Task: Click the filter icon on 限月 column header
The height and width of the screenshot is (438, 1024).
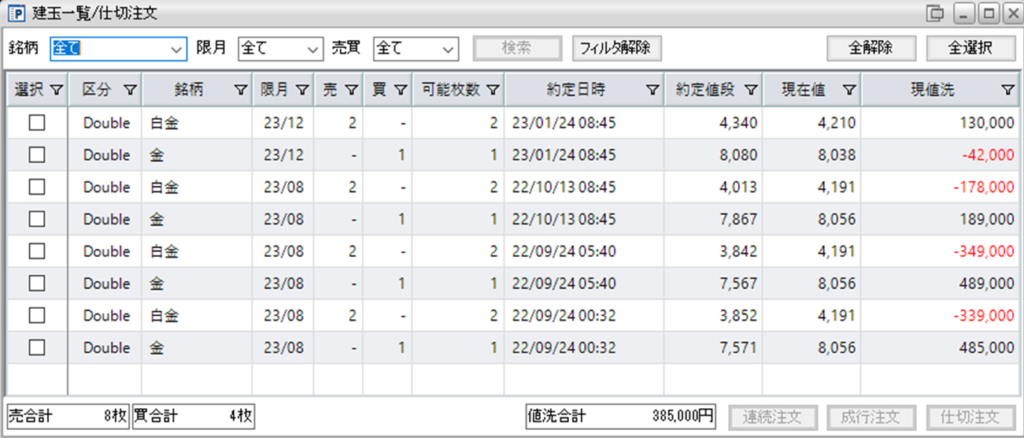Action: click(x=302, y=91)
